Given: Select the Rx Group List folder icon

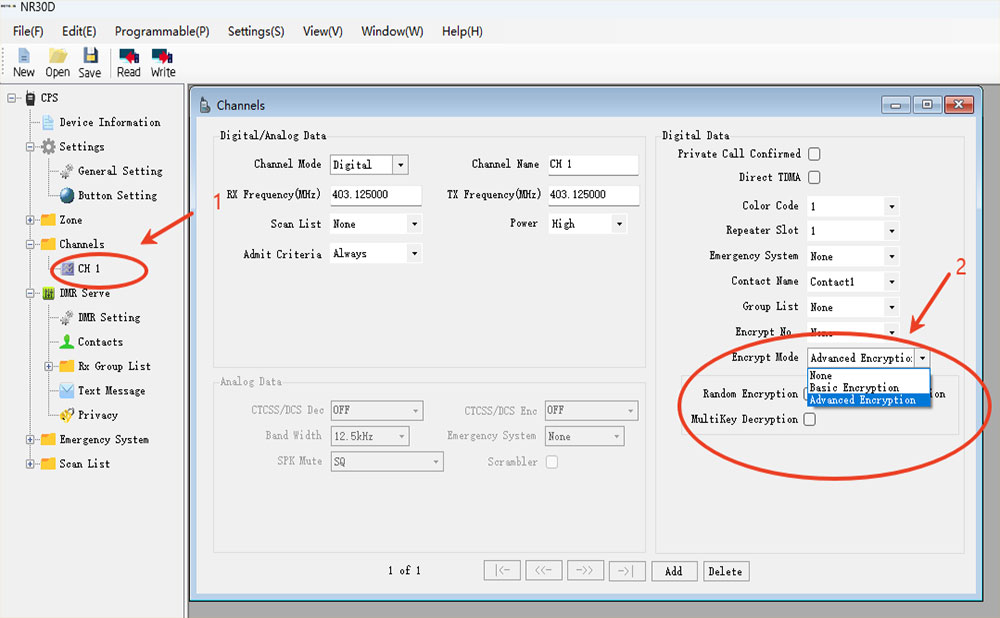Looking at the screenshot, I should tap(67, 366).
